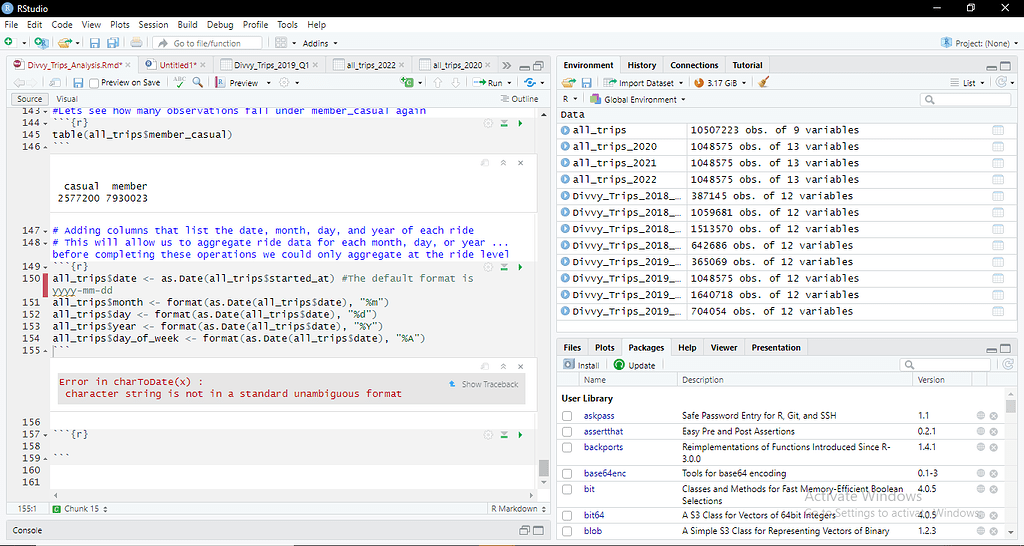Check the askpass package checkbox

567,416
